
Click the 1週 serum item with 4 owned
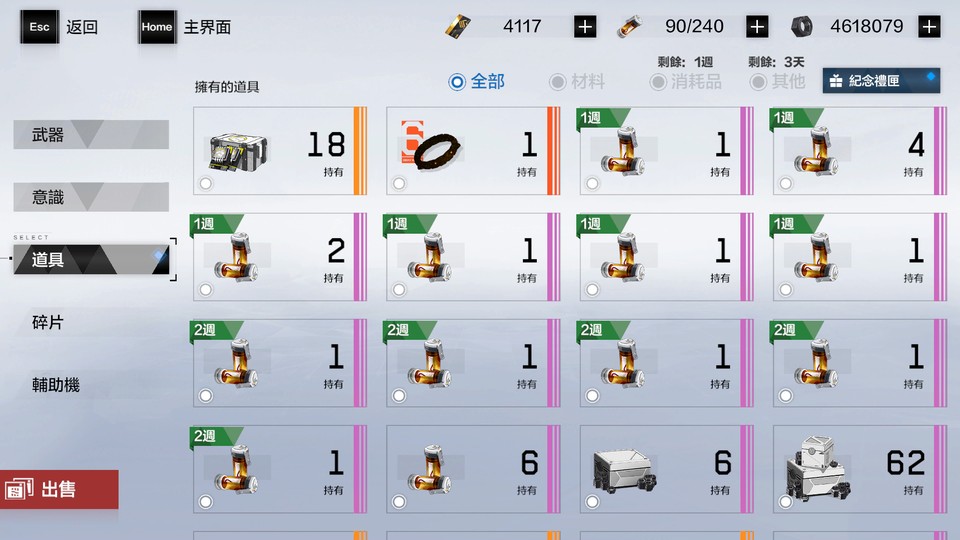pyautogui.click(x=860, y=151)
